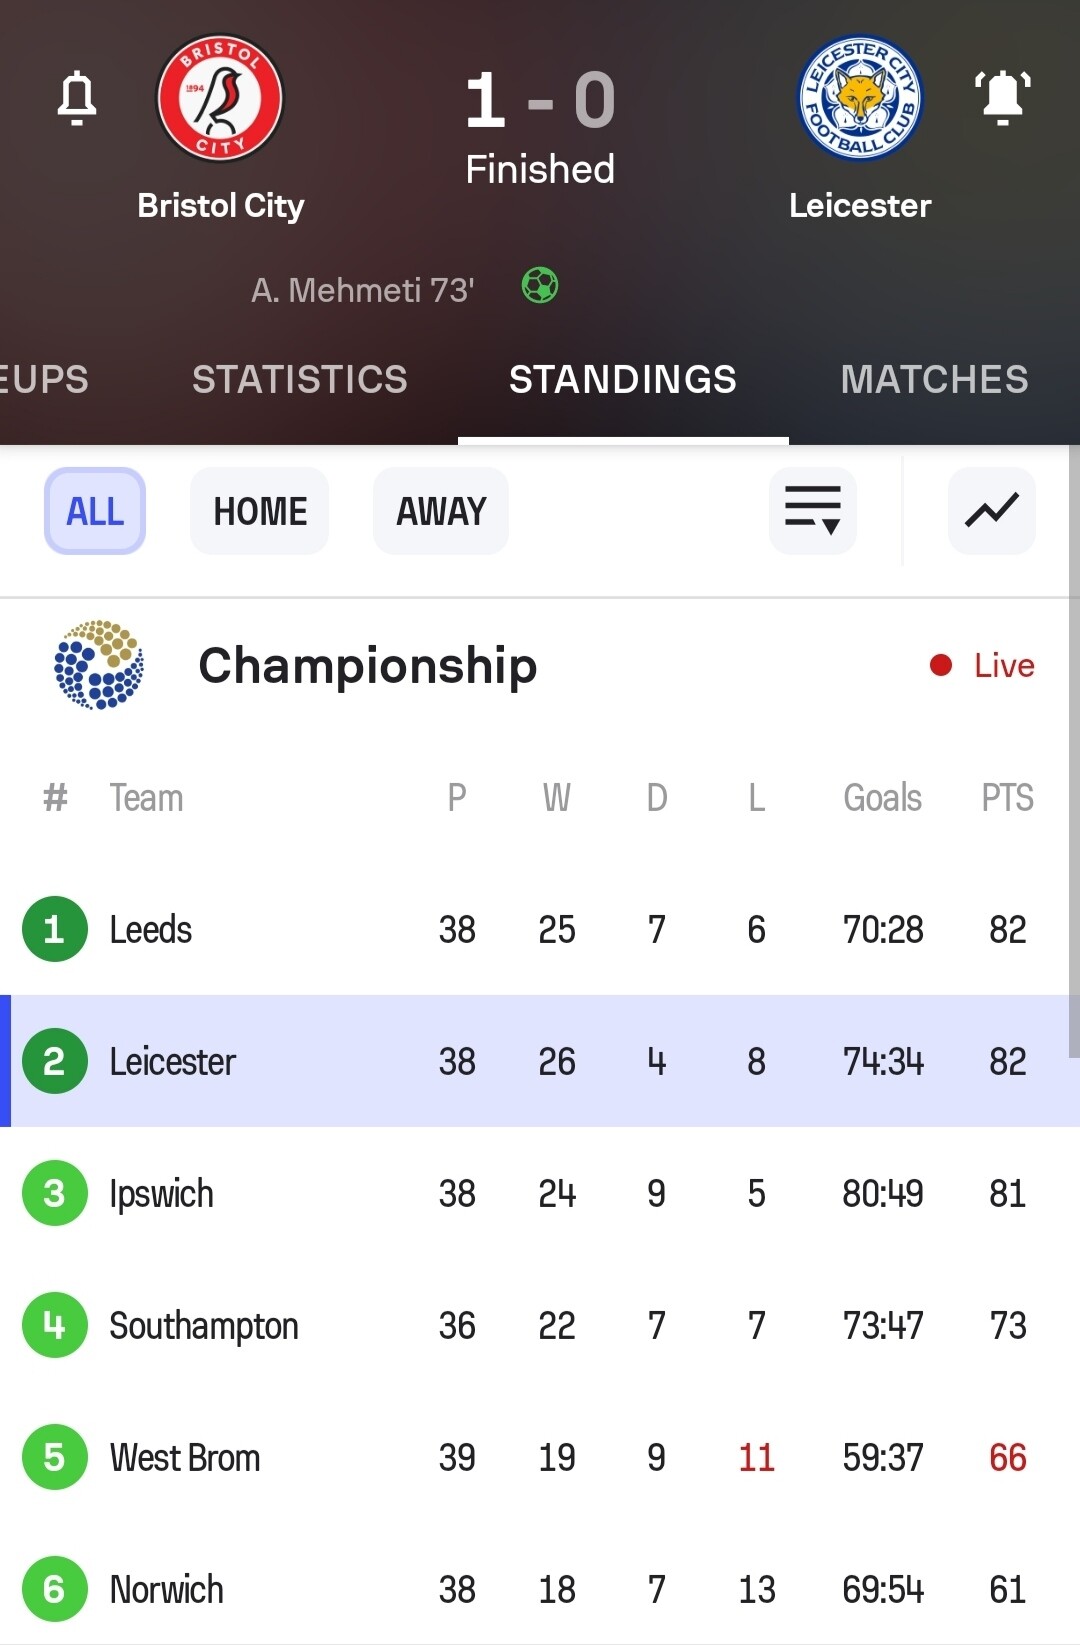Select the ALL standings filter
1080x1645 pixels.
[x=95, y=511]
